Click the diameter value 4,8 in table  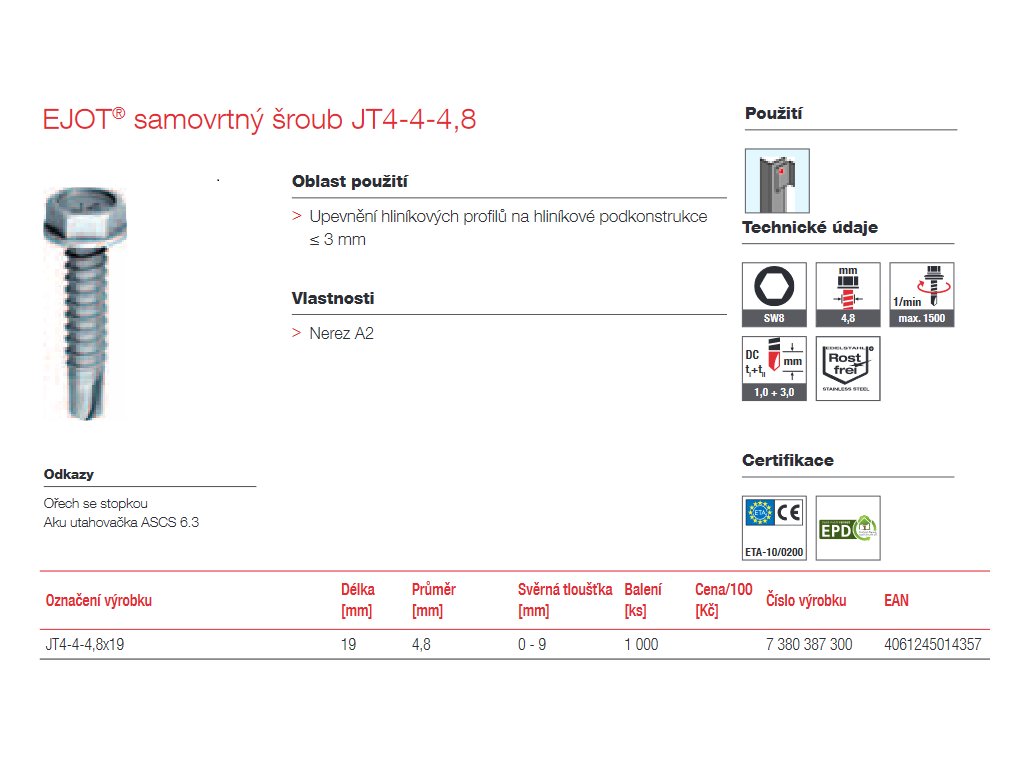tap(421, 645)
